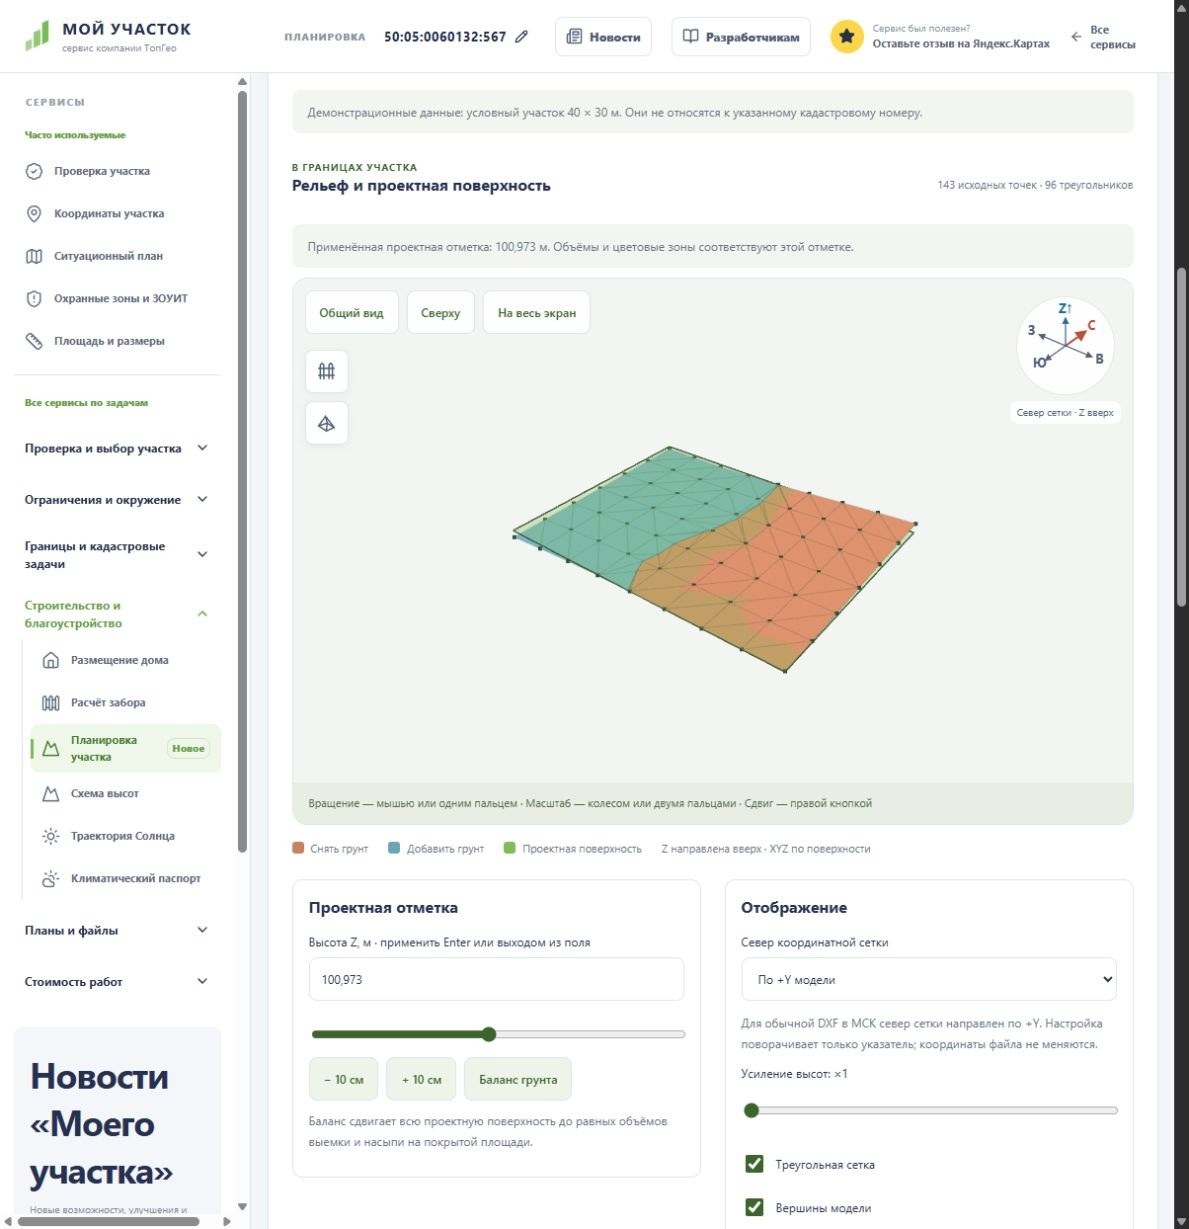This screenshot has width=1189, height=1229.
Task: Click the Траектория Солнца sun icon
Action: point(51,836)
